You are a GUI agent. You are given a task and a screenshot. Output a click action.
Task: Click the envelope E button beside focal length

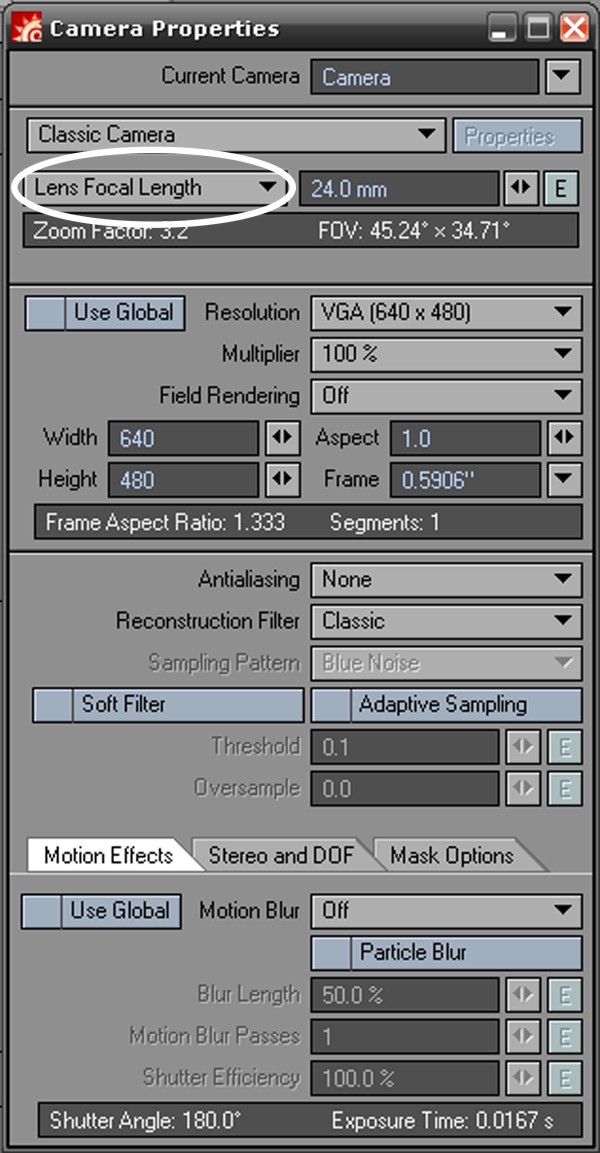click(561, 188)
